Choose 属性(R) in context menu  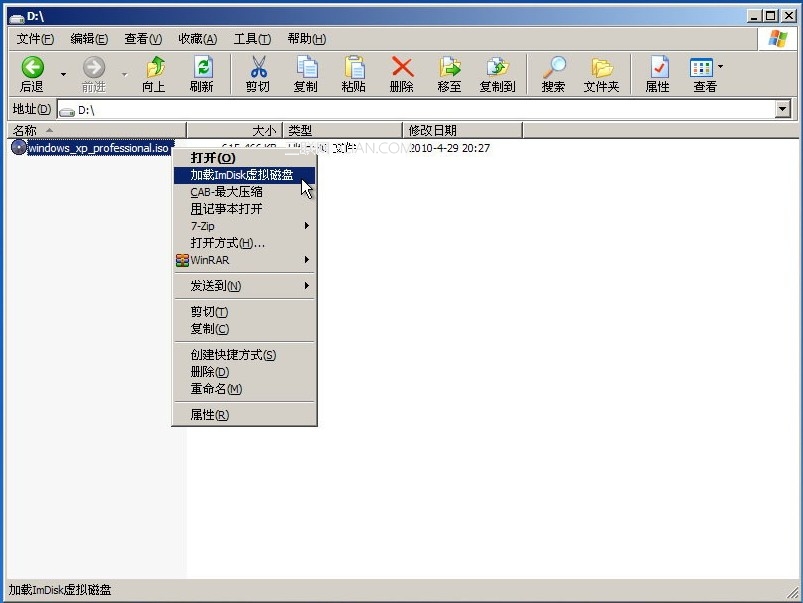click(x=244, y=414)
